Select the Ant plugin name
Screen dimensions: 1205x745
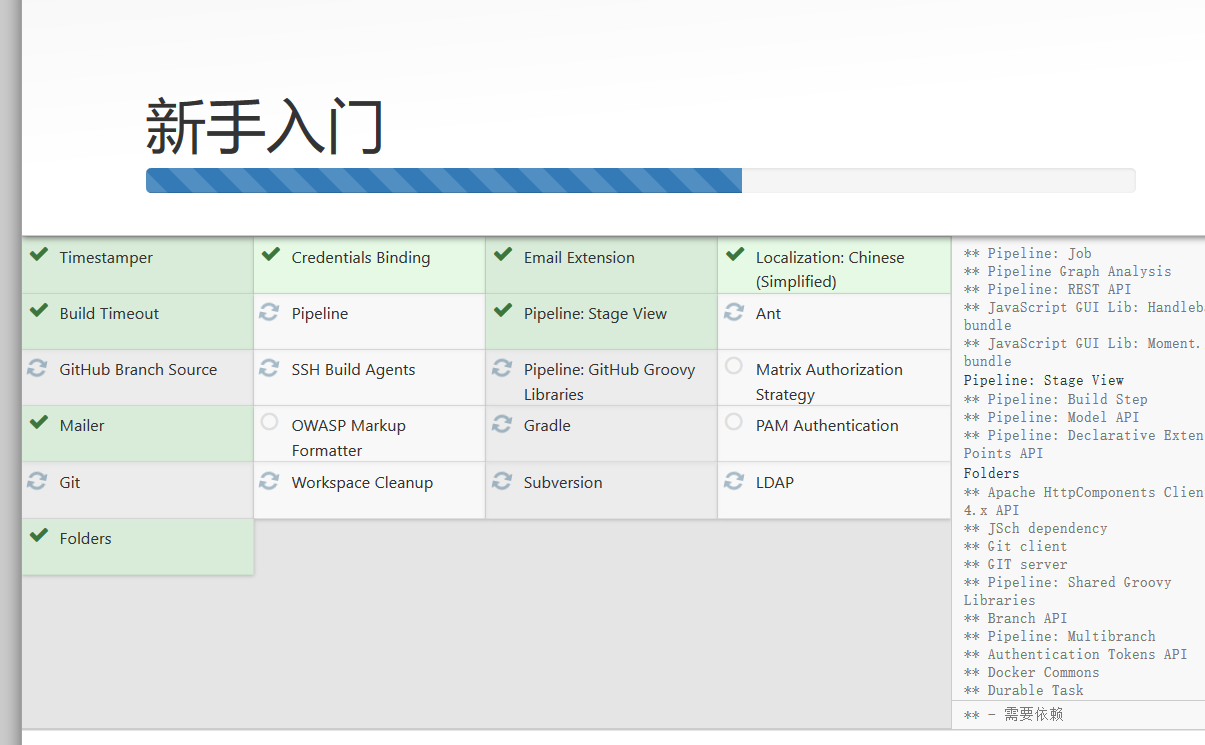[x=768, y=314]
